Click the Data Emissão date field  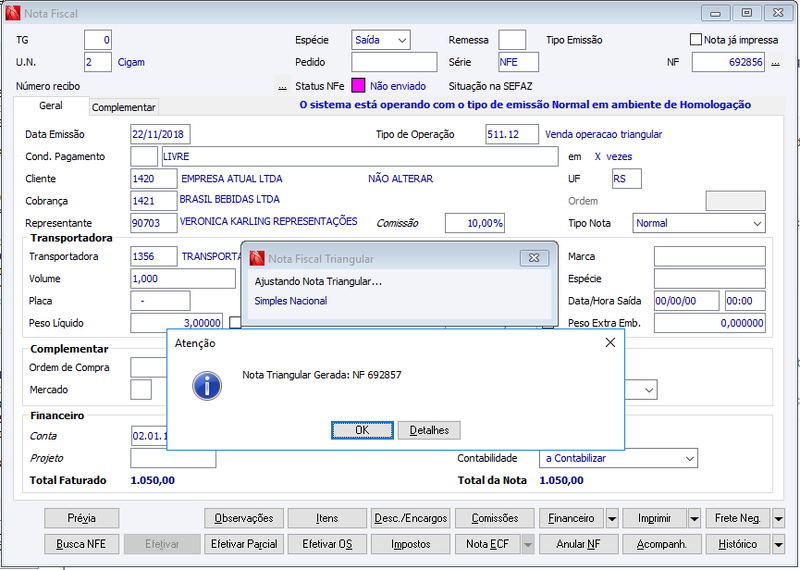pyautogui.click(x=160, y=134)
